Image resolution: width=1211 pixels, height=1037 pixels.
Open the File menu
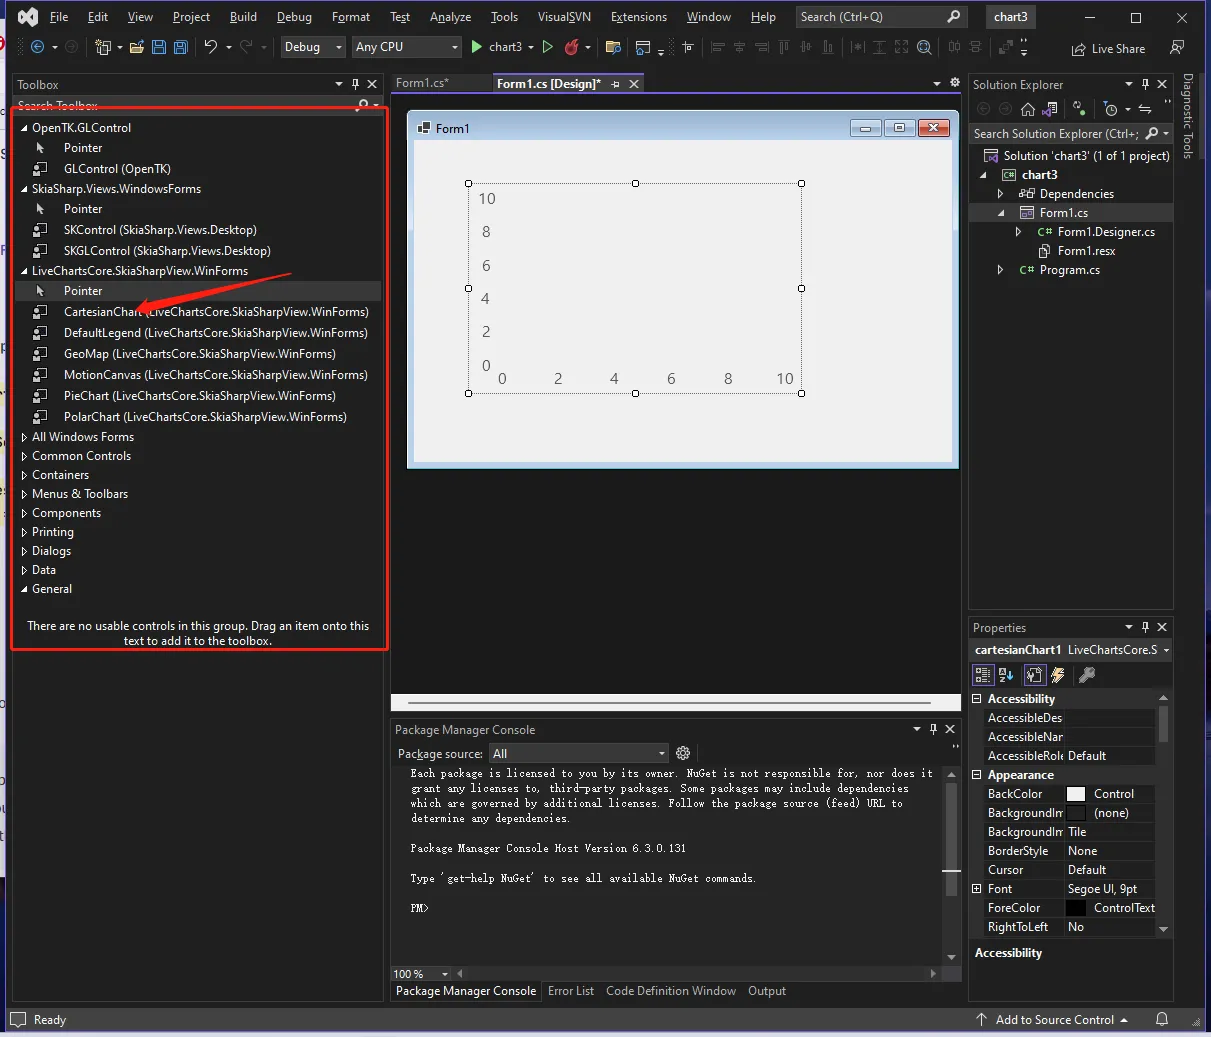coord(59,17)
